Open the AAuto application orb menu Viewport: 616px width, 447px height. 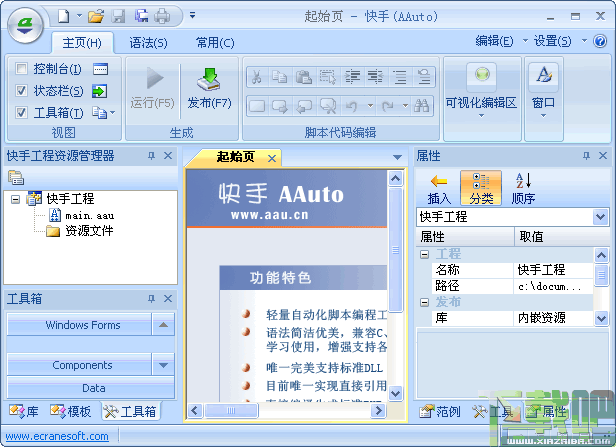(x=25, y=26)
